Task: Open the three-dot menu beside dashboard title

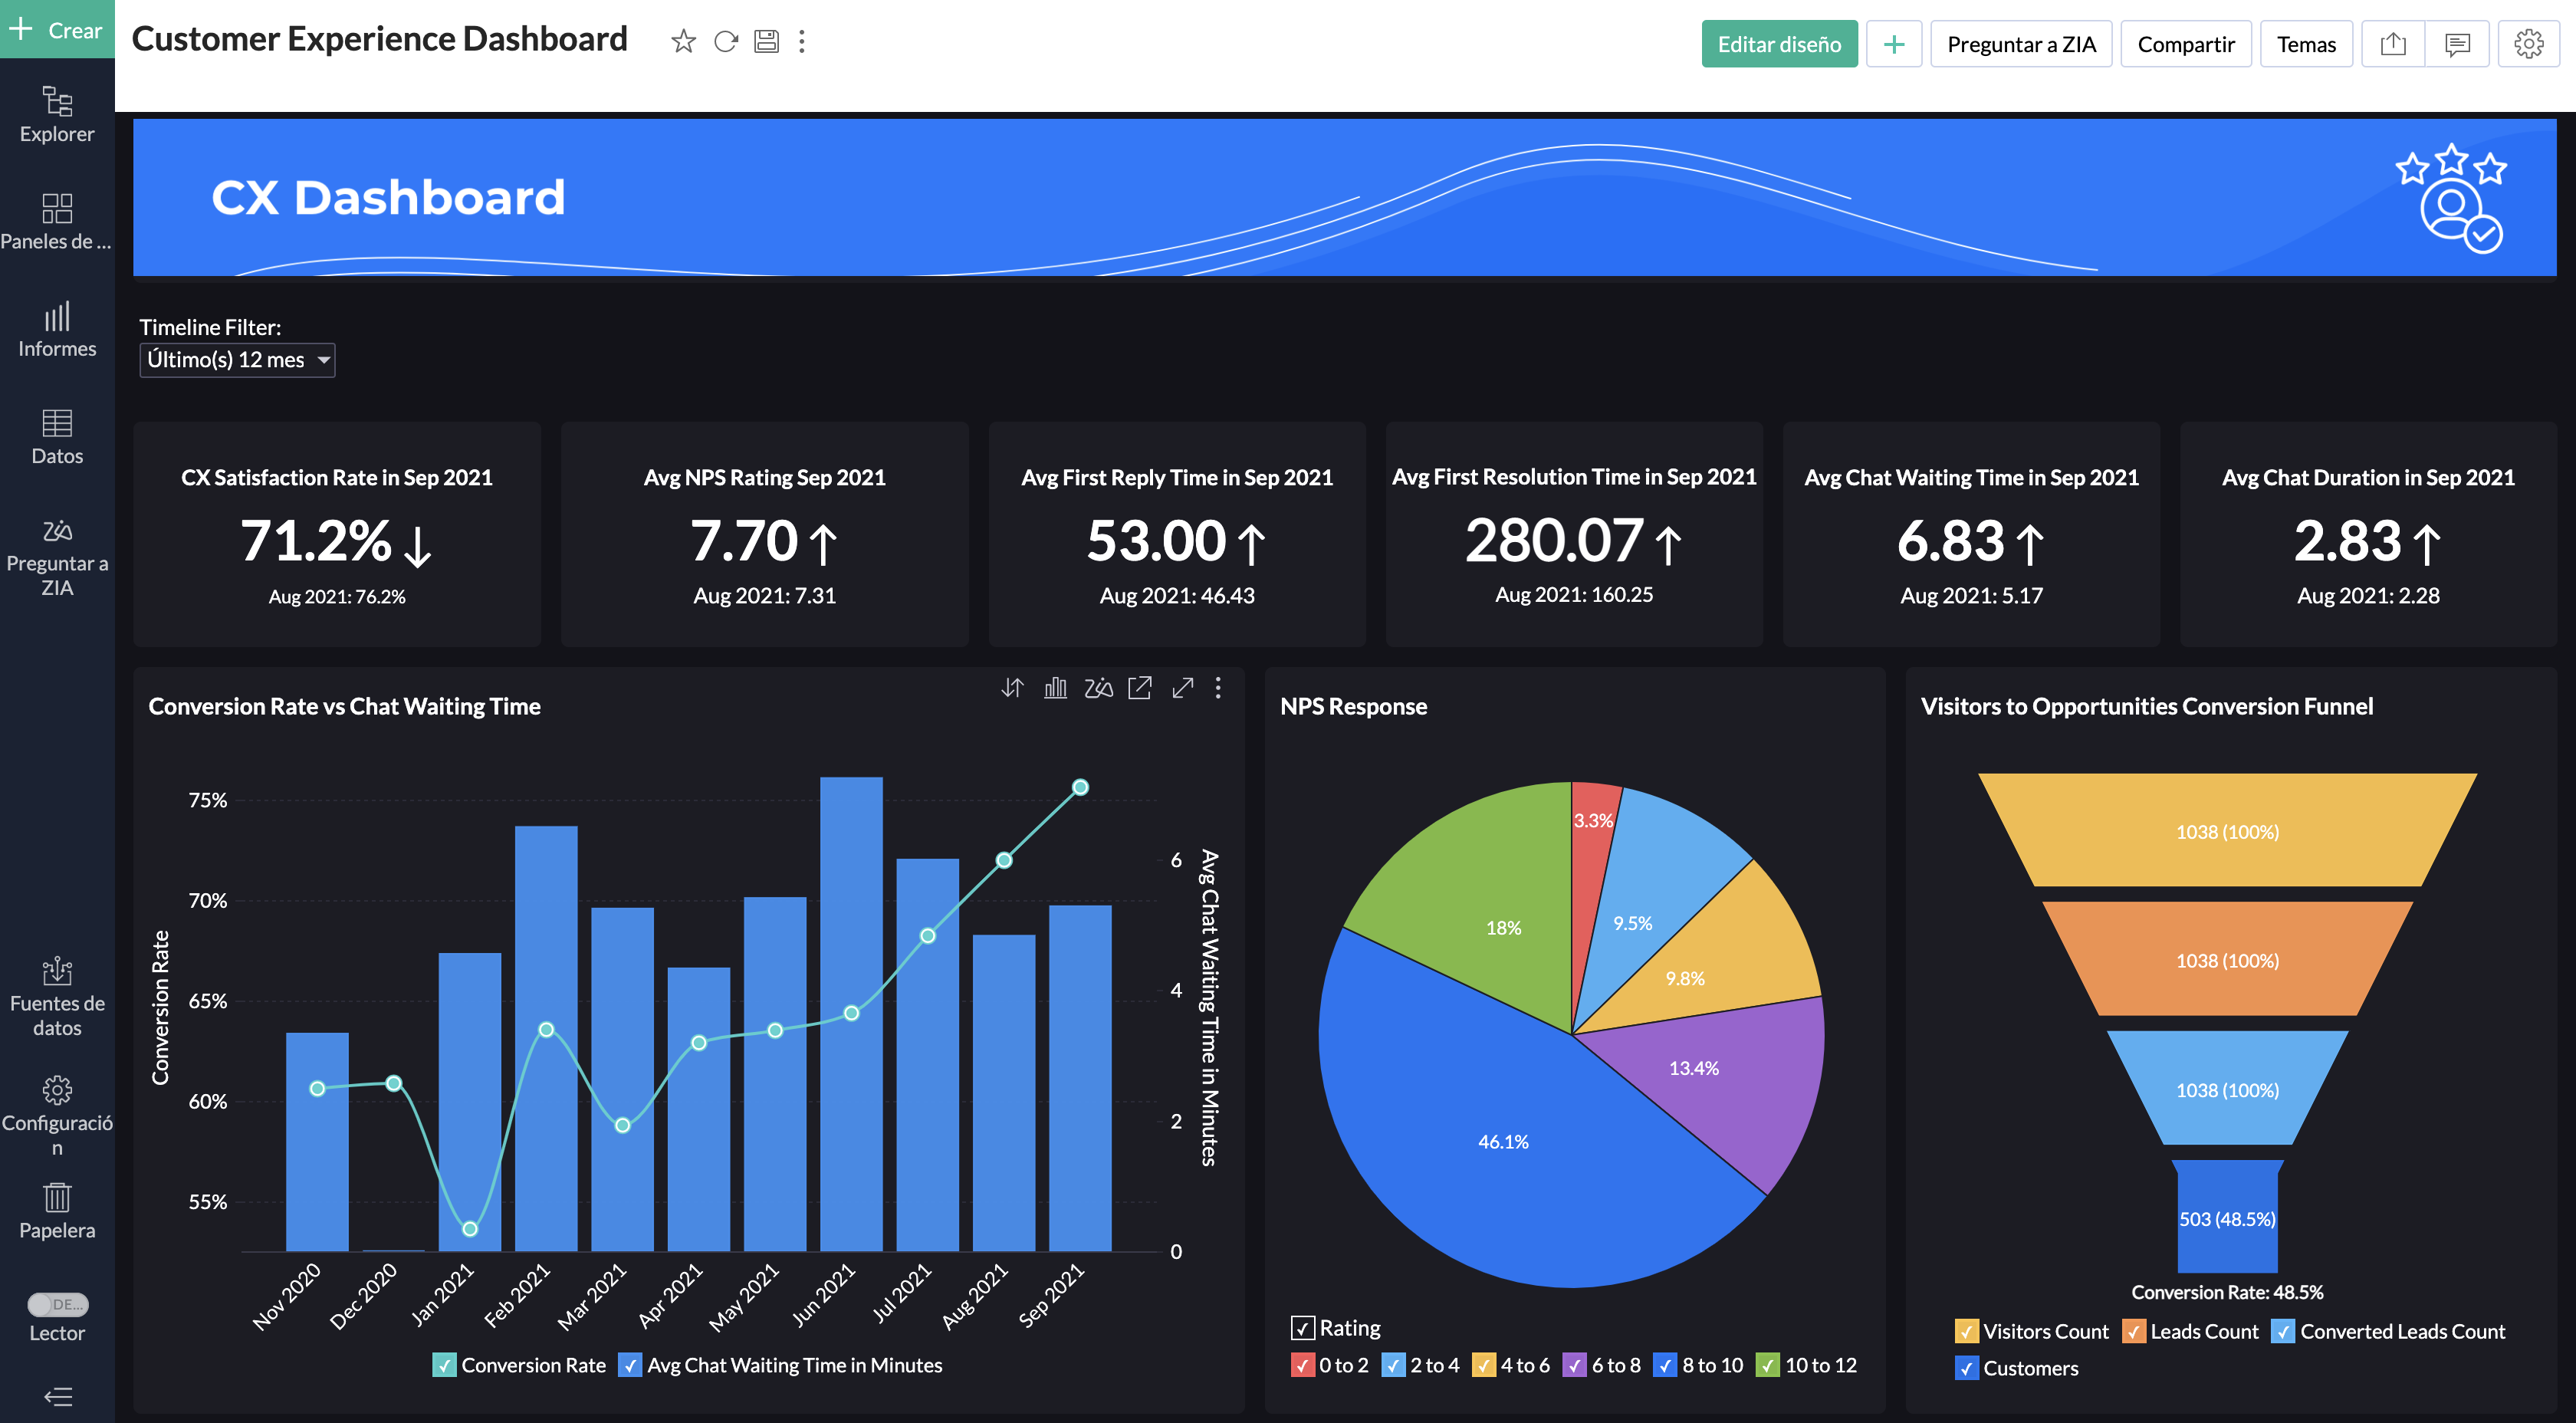Action: pyautogui.click(x=802, y=41)
